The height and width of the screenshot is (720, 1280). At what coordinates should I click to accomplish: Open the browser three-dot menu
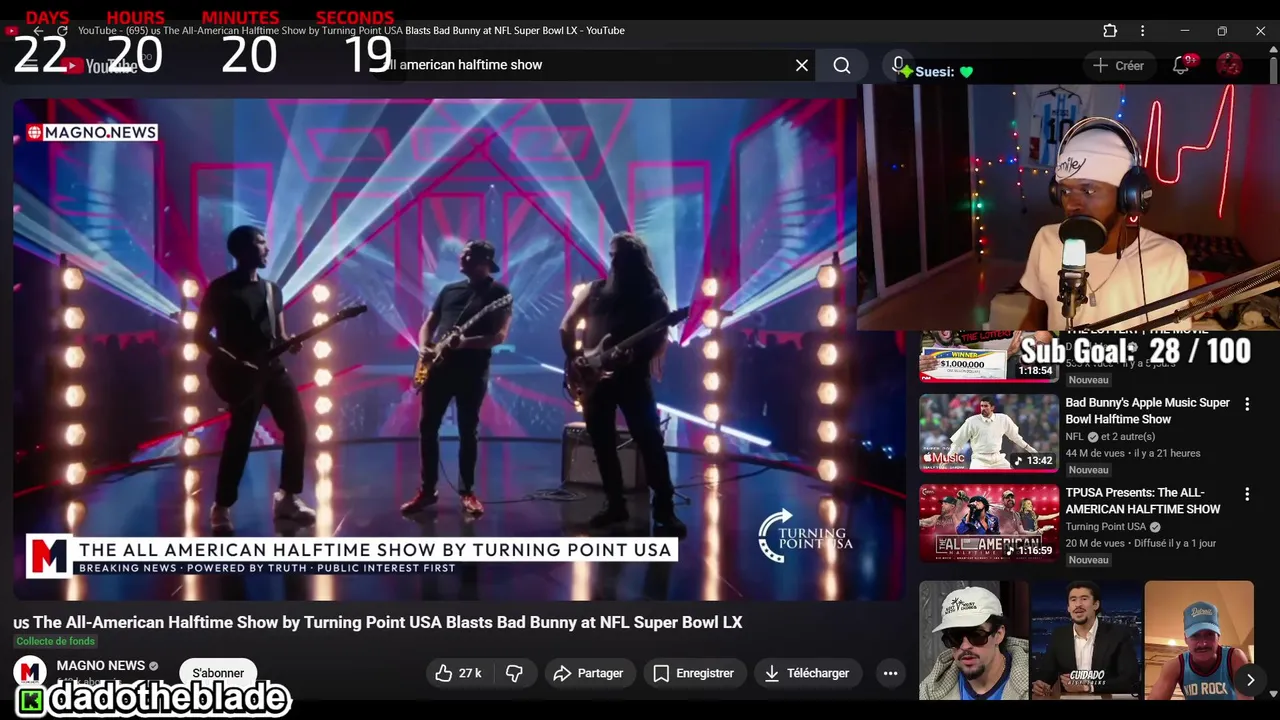pyautogui.click(x=1142, y=31)
